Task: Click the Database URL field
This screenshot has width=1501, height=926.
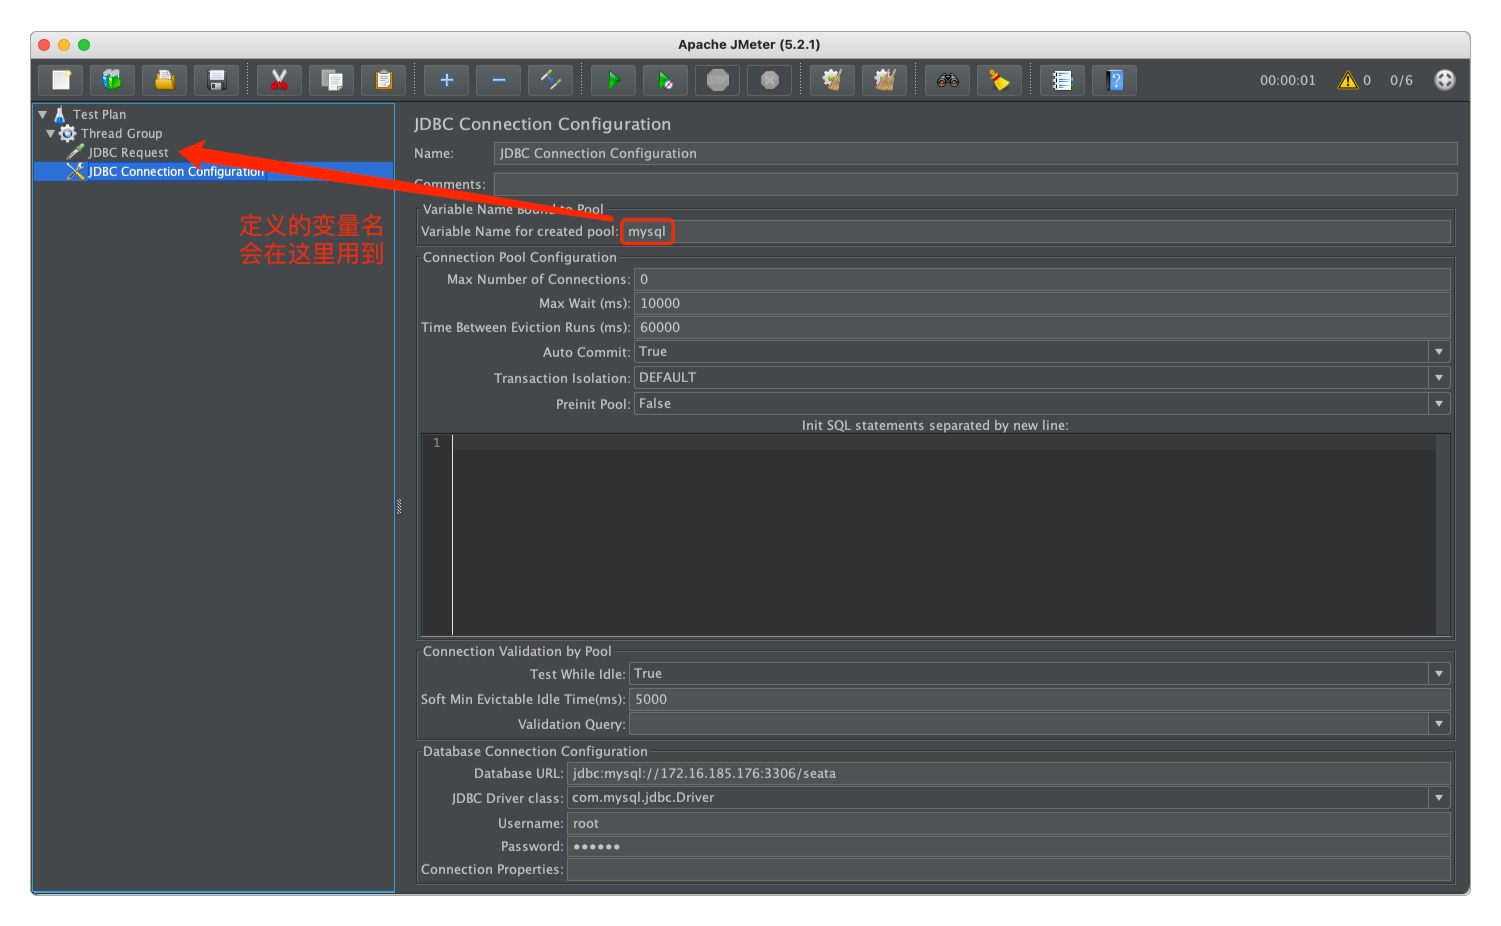Action: (x=1008, y=773)
